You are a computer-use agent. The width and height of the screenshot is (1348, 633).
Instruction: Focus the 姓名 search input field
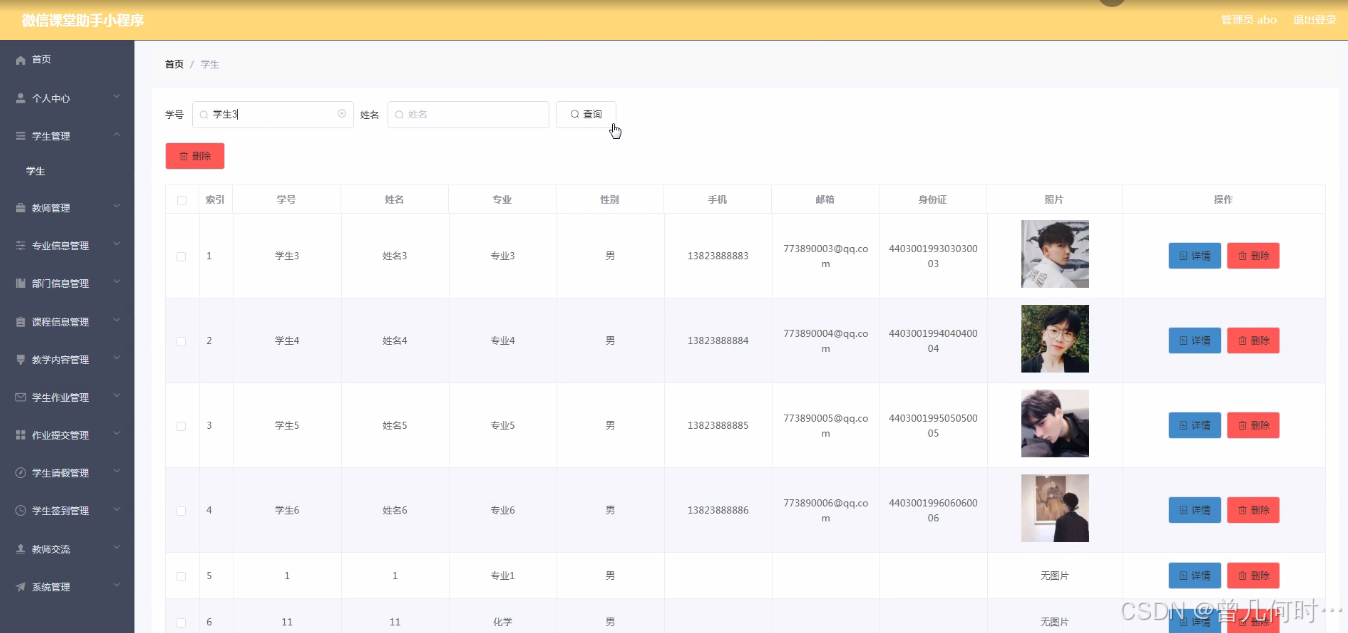pos(468,114)
